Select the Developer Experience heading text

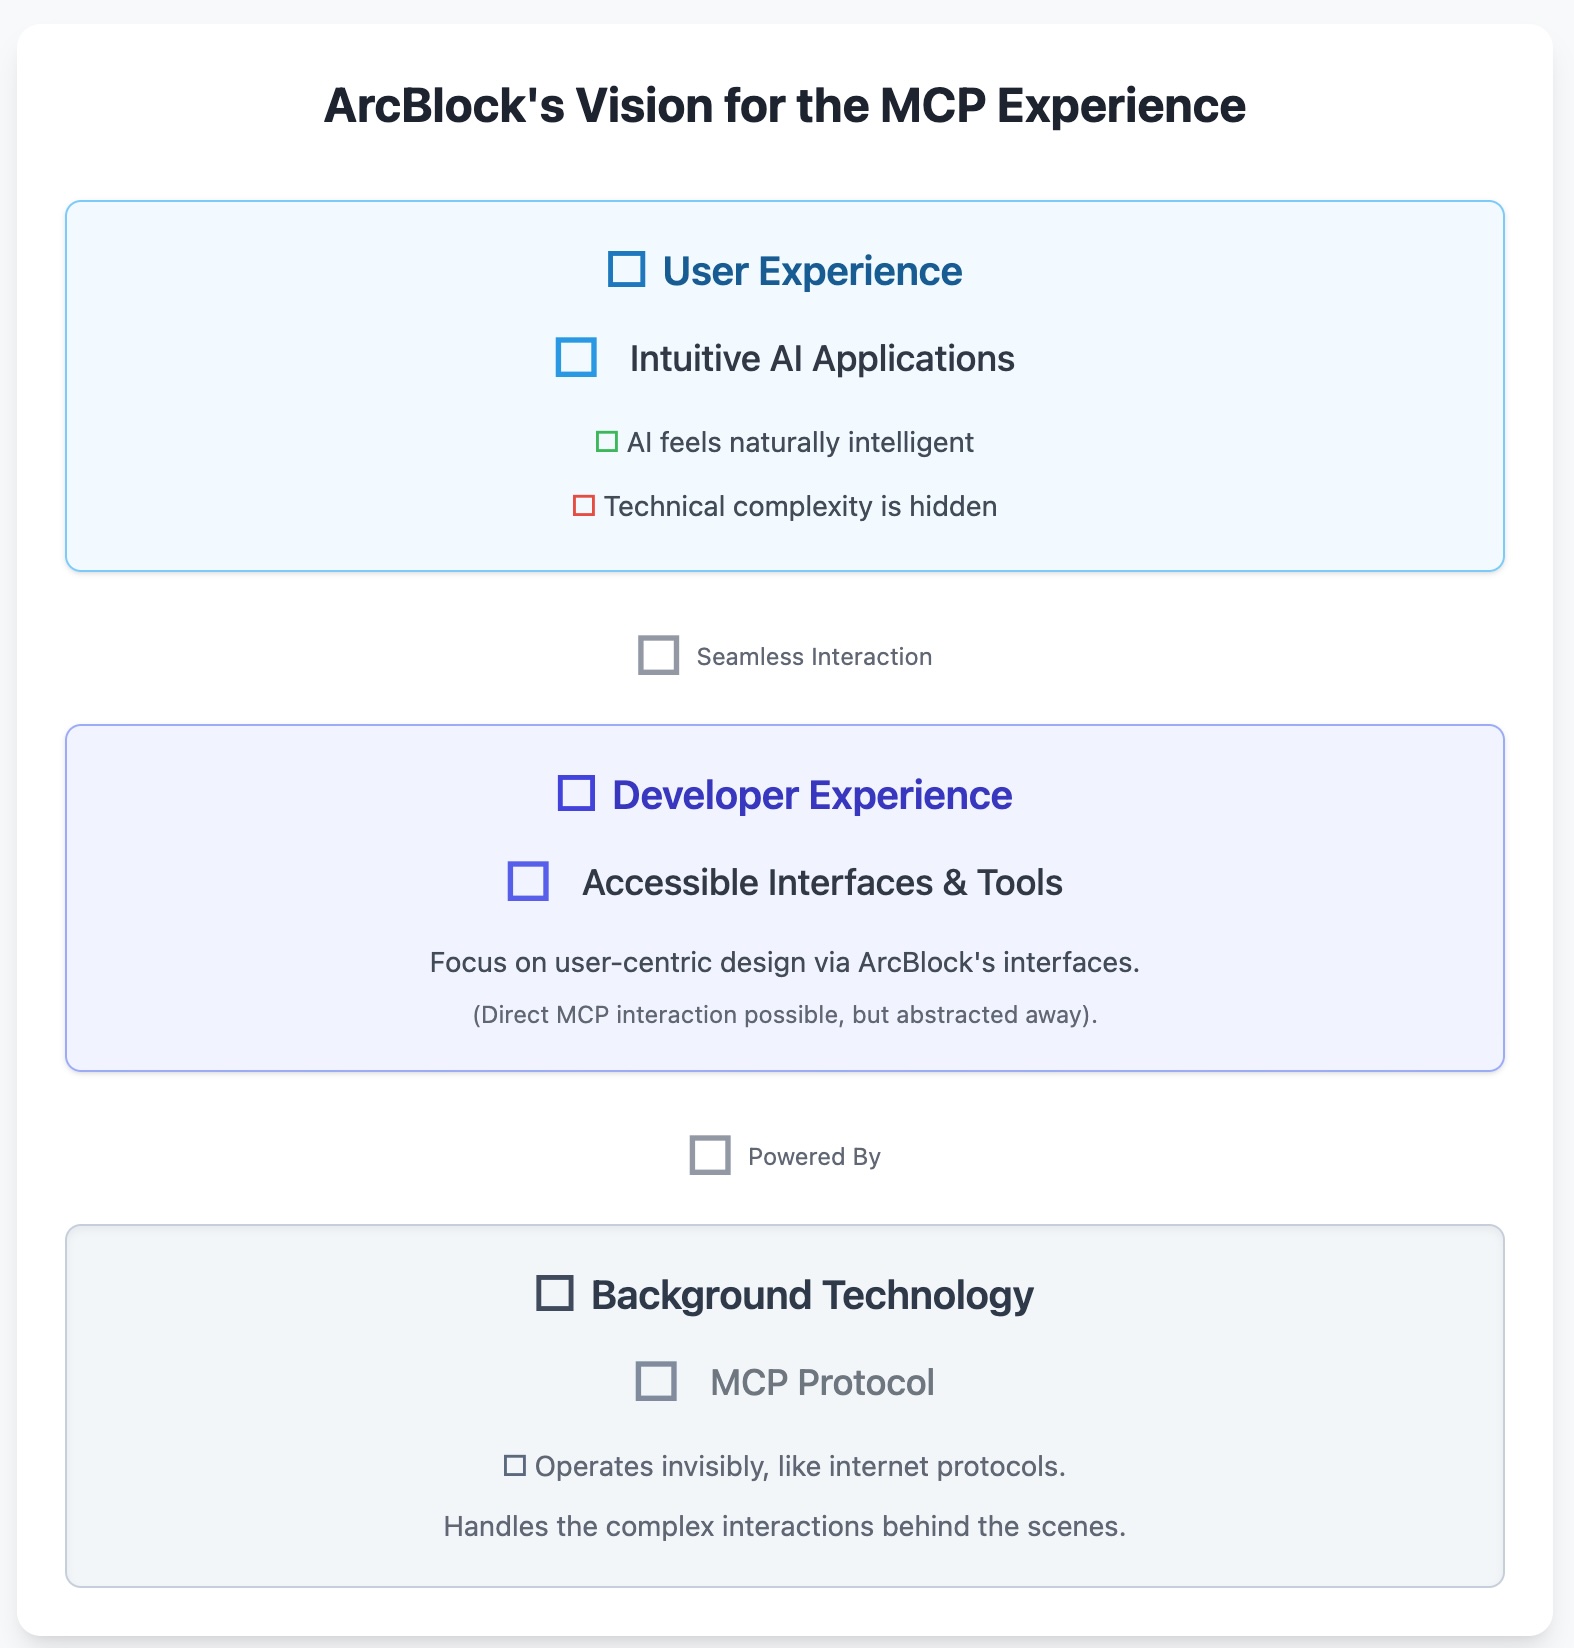(812, 795)
